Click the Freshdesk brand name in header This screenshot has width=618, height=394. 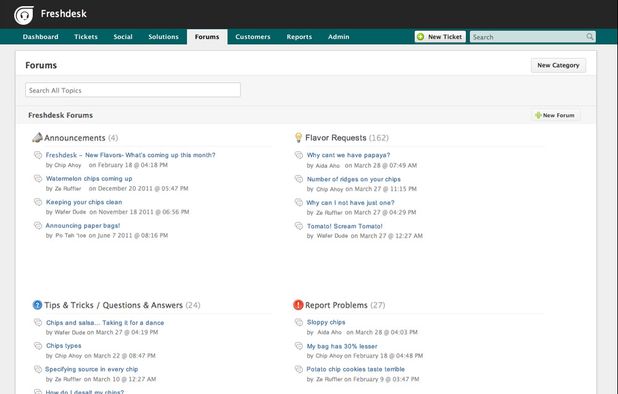(x=63, y=14)
